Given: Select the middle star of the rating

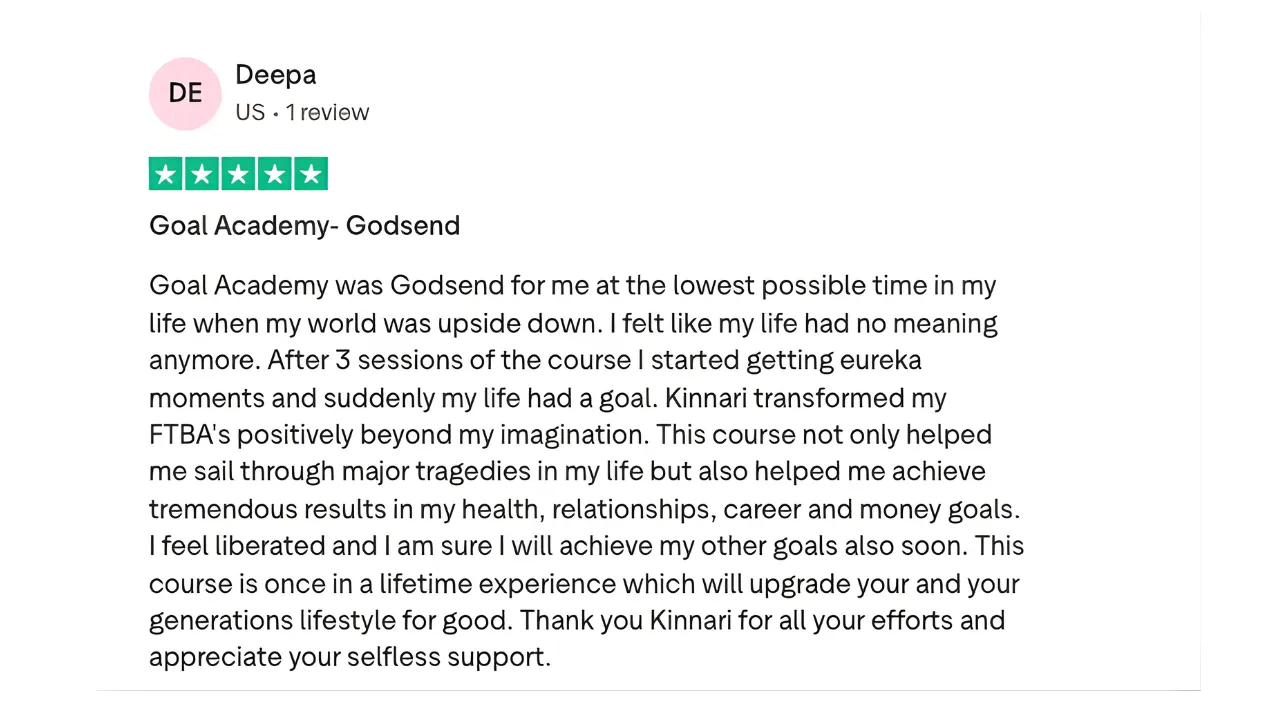Looking at the screenshot, I should tap(238, 175).
